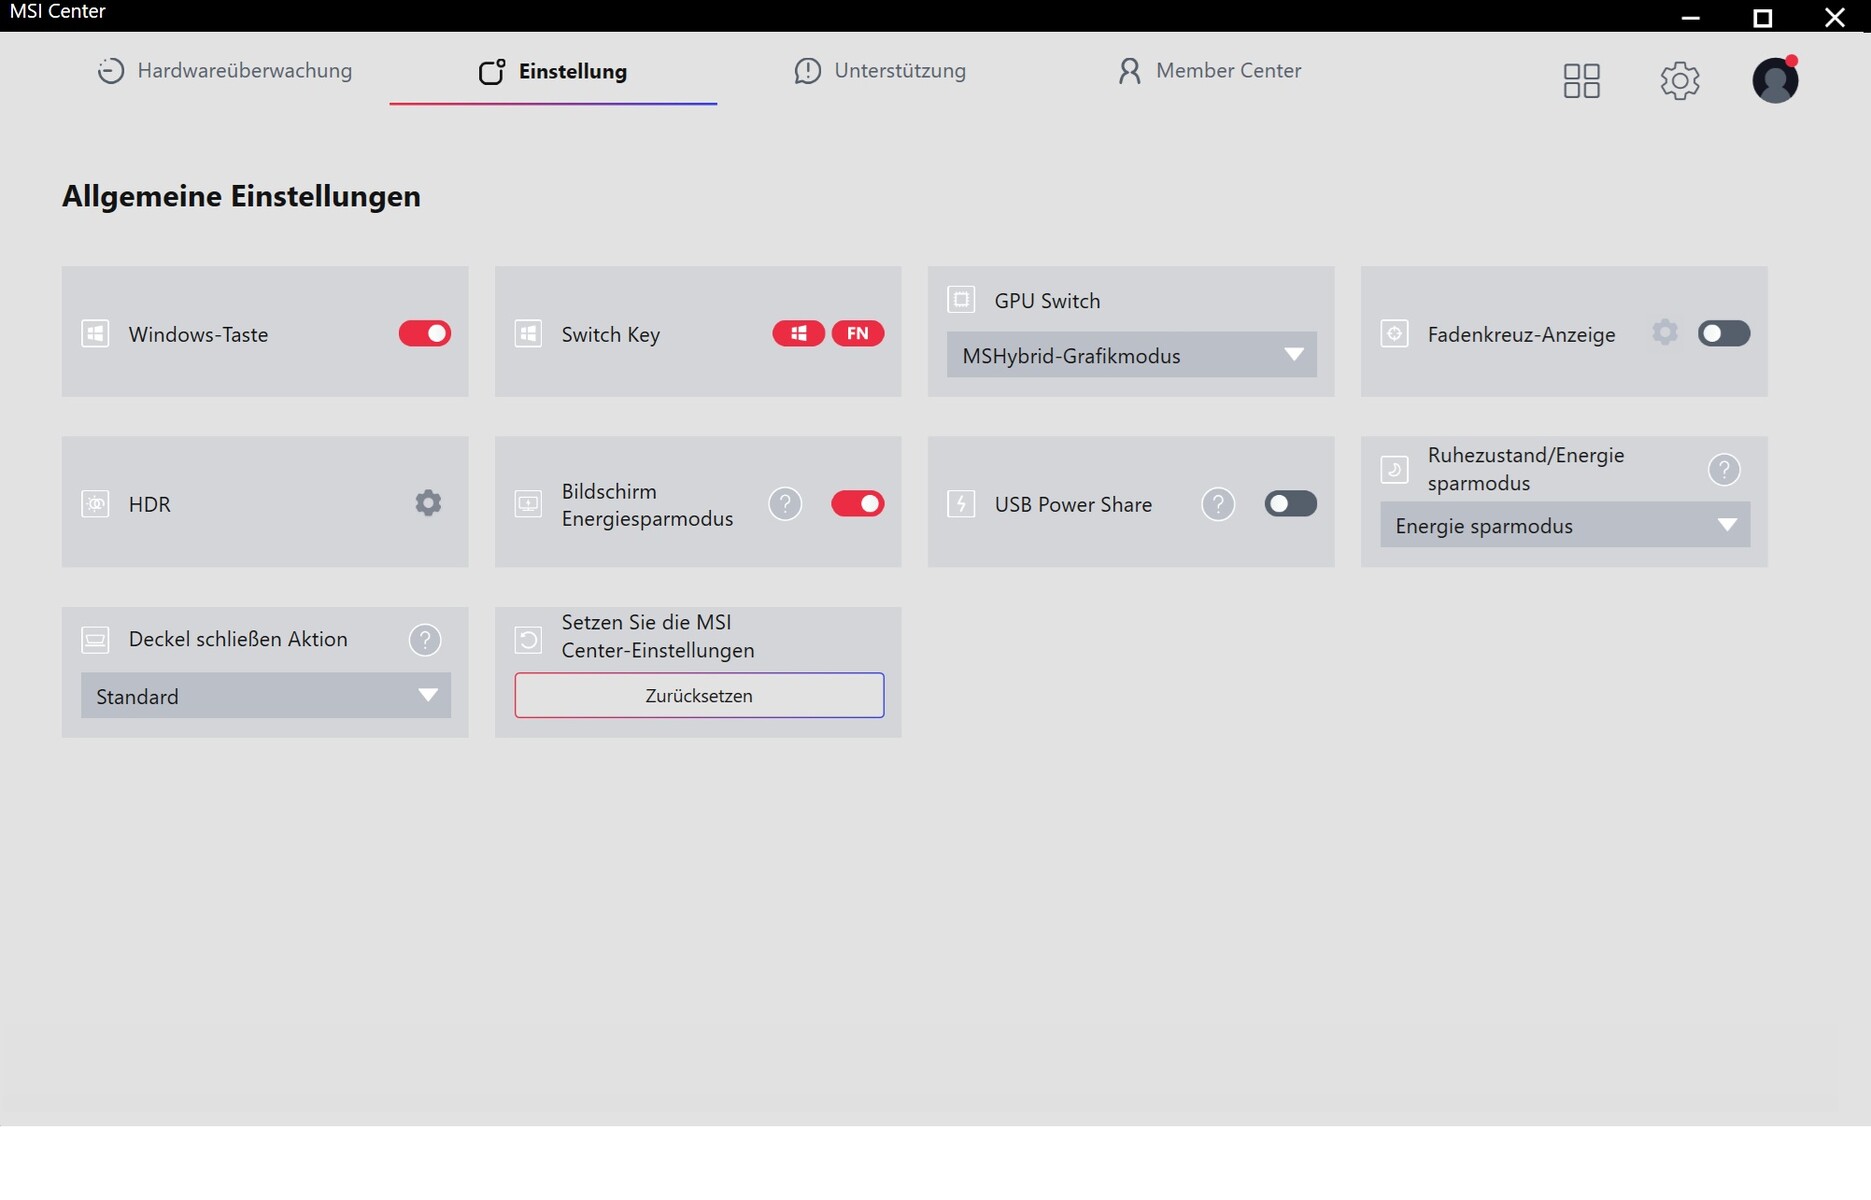The image size is (1871, 1200).
Task: Click the HDR label
Action: tap(150, 504)
